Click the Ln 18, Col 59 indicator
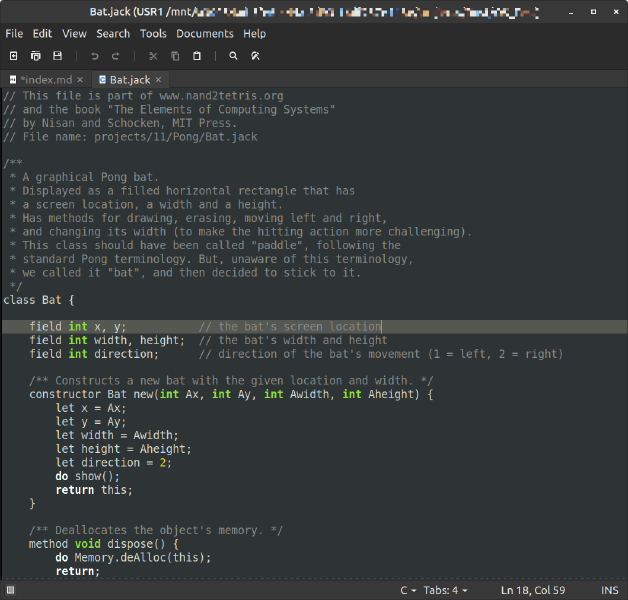 pos(533,590)
